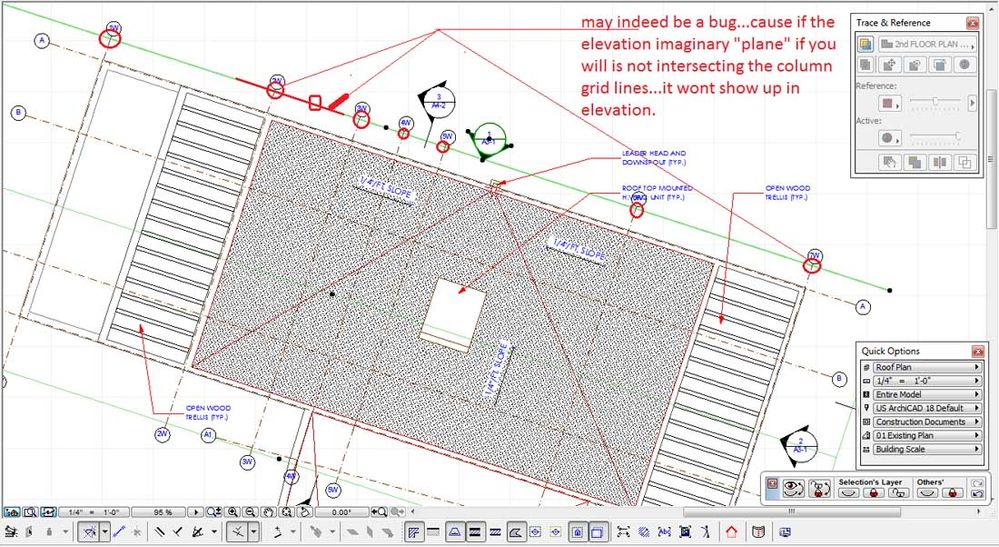Select the Parallel constraint icon
The width and height of the screenshot is (999, 547).
[159, 532]
